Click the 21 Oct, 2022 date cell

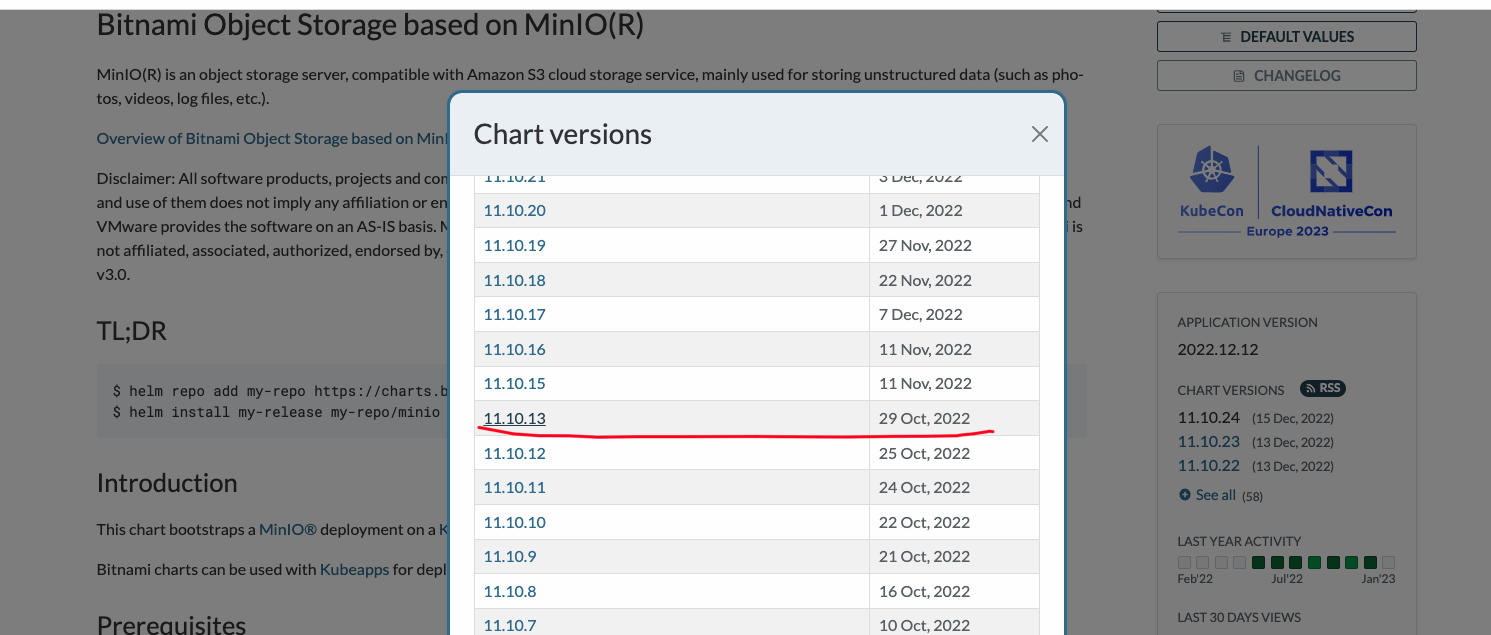pyautogui.click(x=954, y=557)
